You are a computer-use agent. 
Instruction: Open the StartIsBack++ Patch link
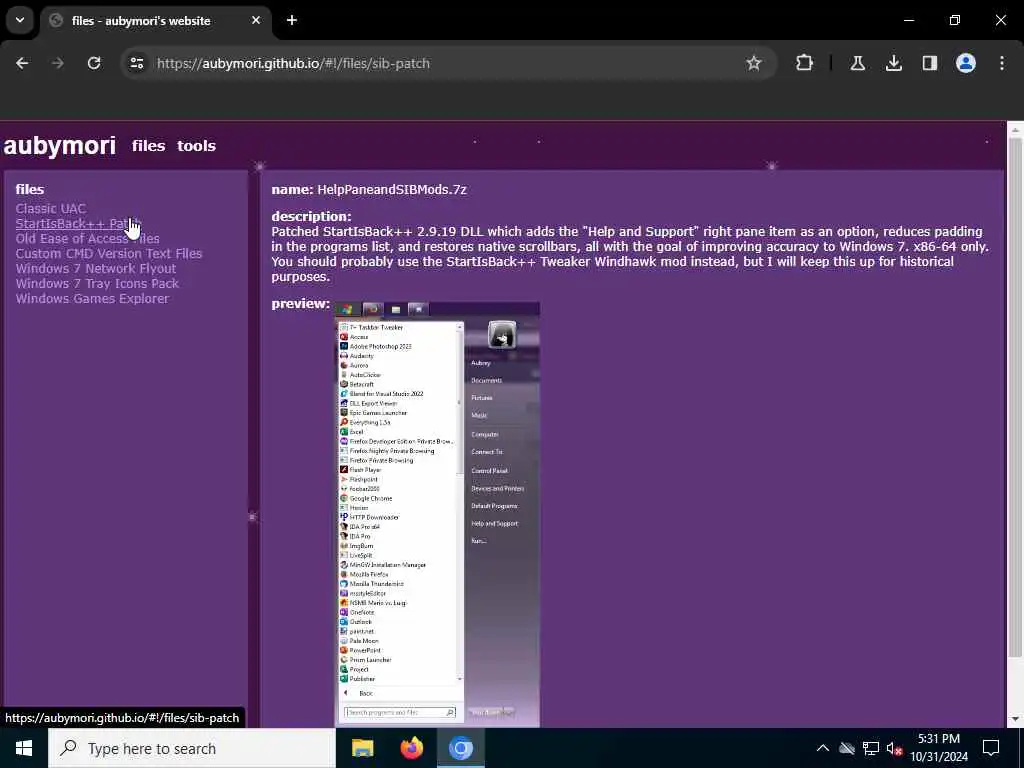coord(77,223)
